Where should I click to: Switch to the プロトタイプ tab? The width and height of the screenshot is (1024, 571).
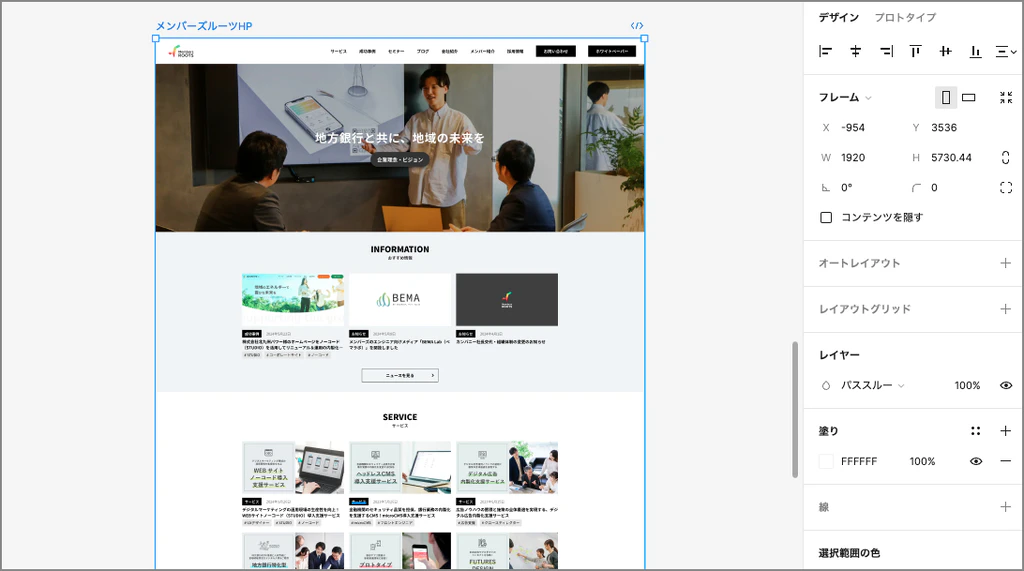click(905, 18)
